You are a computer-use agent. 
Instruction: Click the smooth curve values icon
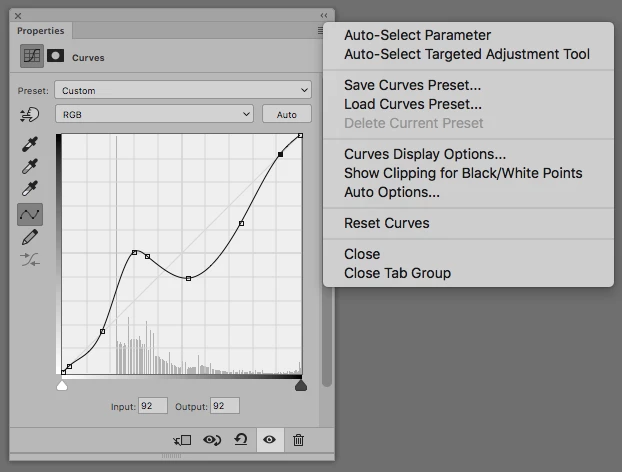pyautogui.click(x=30, y=260)
